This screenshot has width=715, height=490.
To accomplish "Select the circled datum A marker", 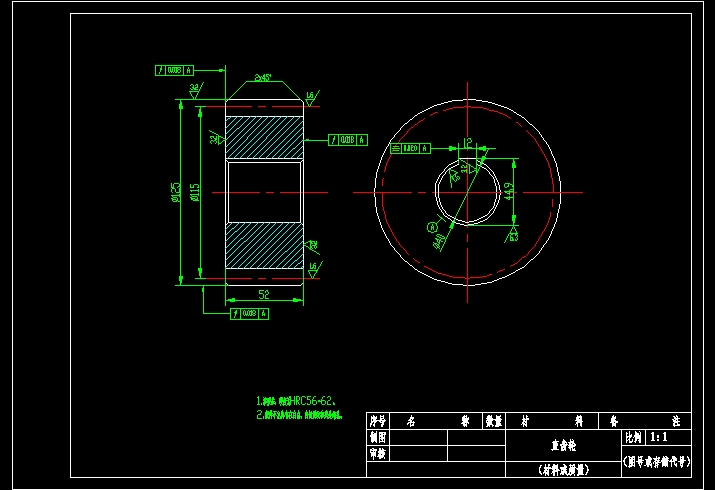I will pos(432,227).
